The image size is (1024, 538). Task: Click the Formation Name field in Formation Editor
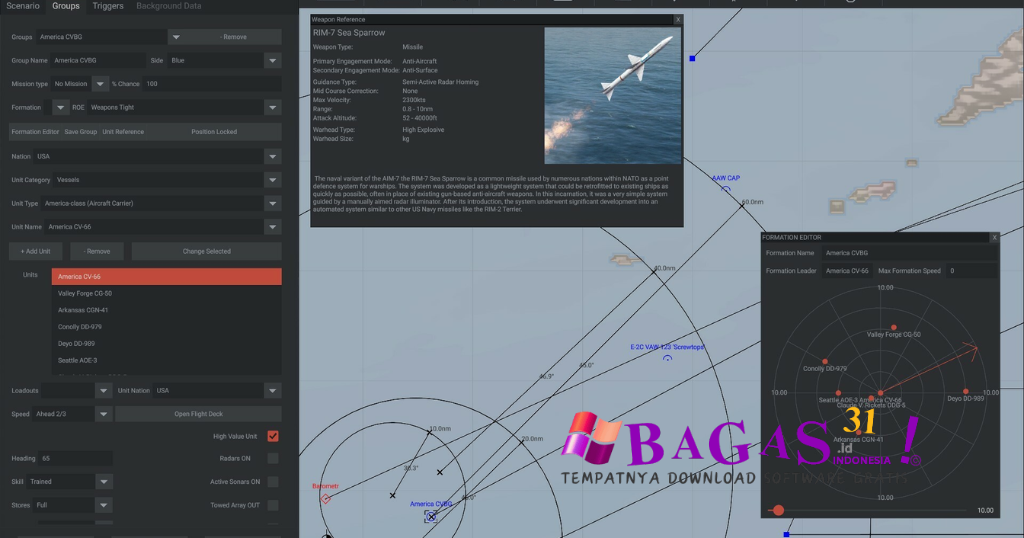(908, 253)
